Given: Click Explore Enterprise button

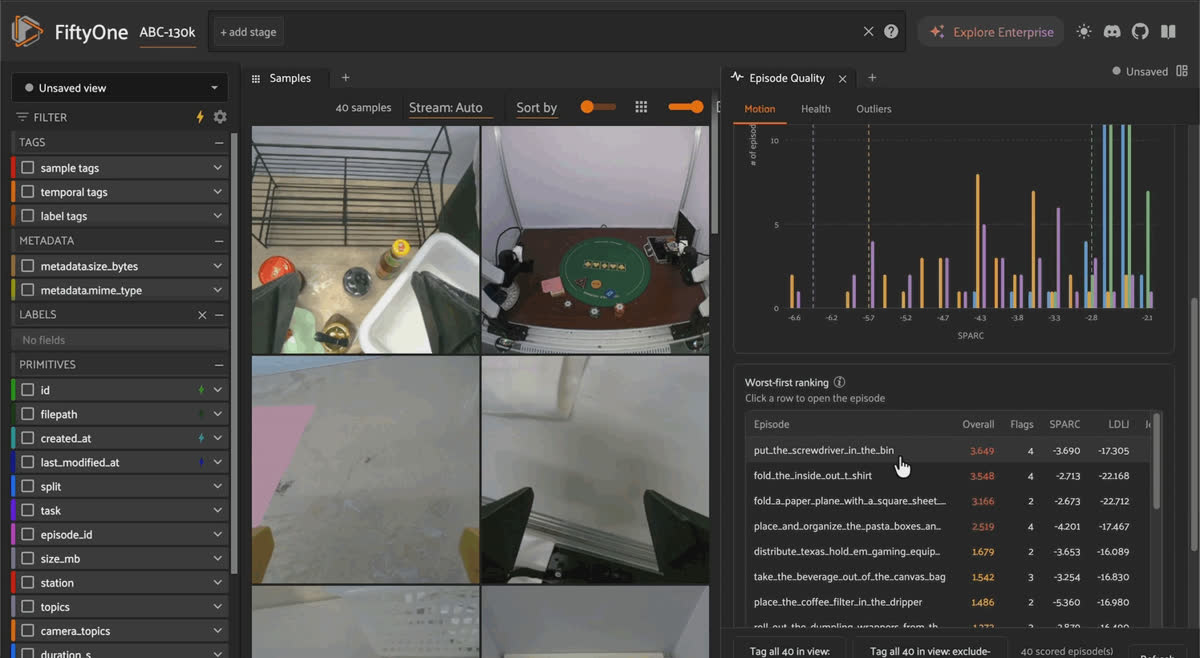Looking at the screenshot, I should (x=991, y=32).
